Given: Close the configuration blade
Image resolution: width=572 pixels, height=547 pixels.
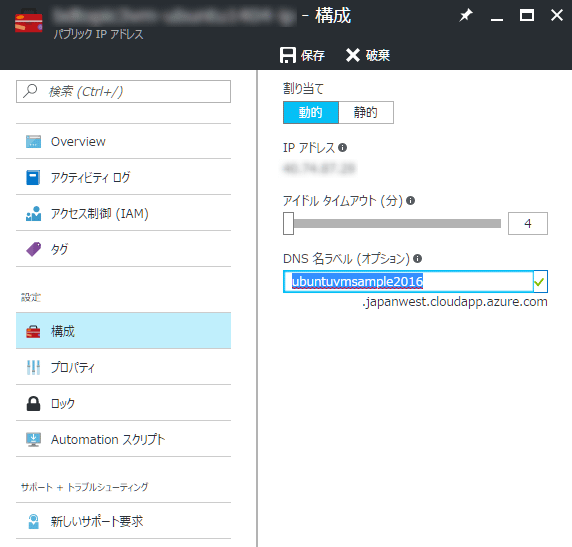Looking at the screenshot, I should pyautogui.click(x=557, y=15).
